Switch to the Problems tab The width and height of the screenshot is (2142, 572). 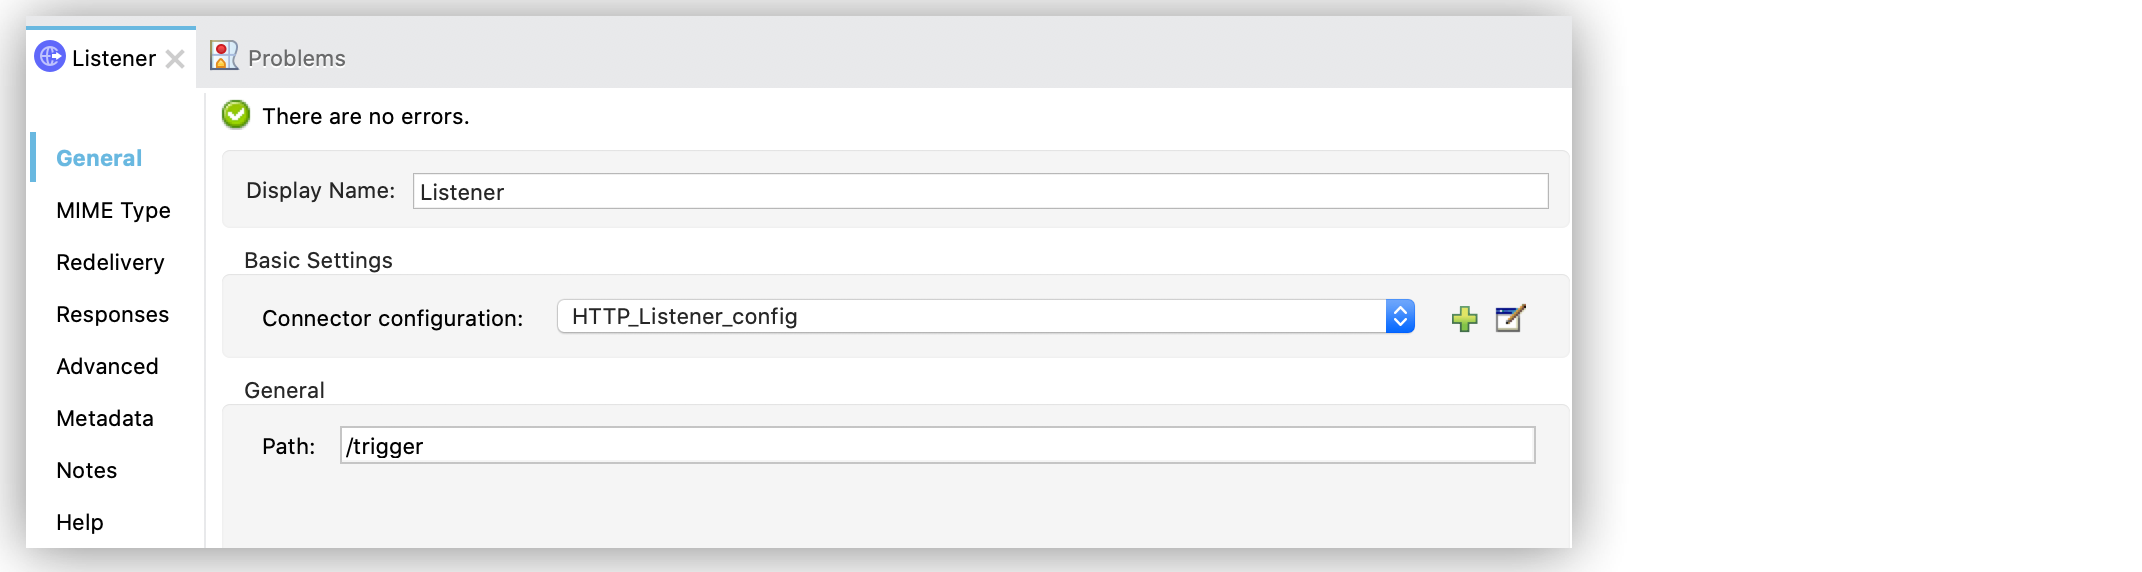[x=296, y=58]
